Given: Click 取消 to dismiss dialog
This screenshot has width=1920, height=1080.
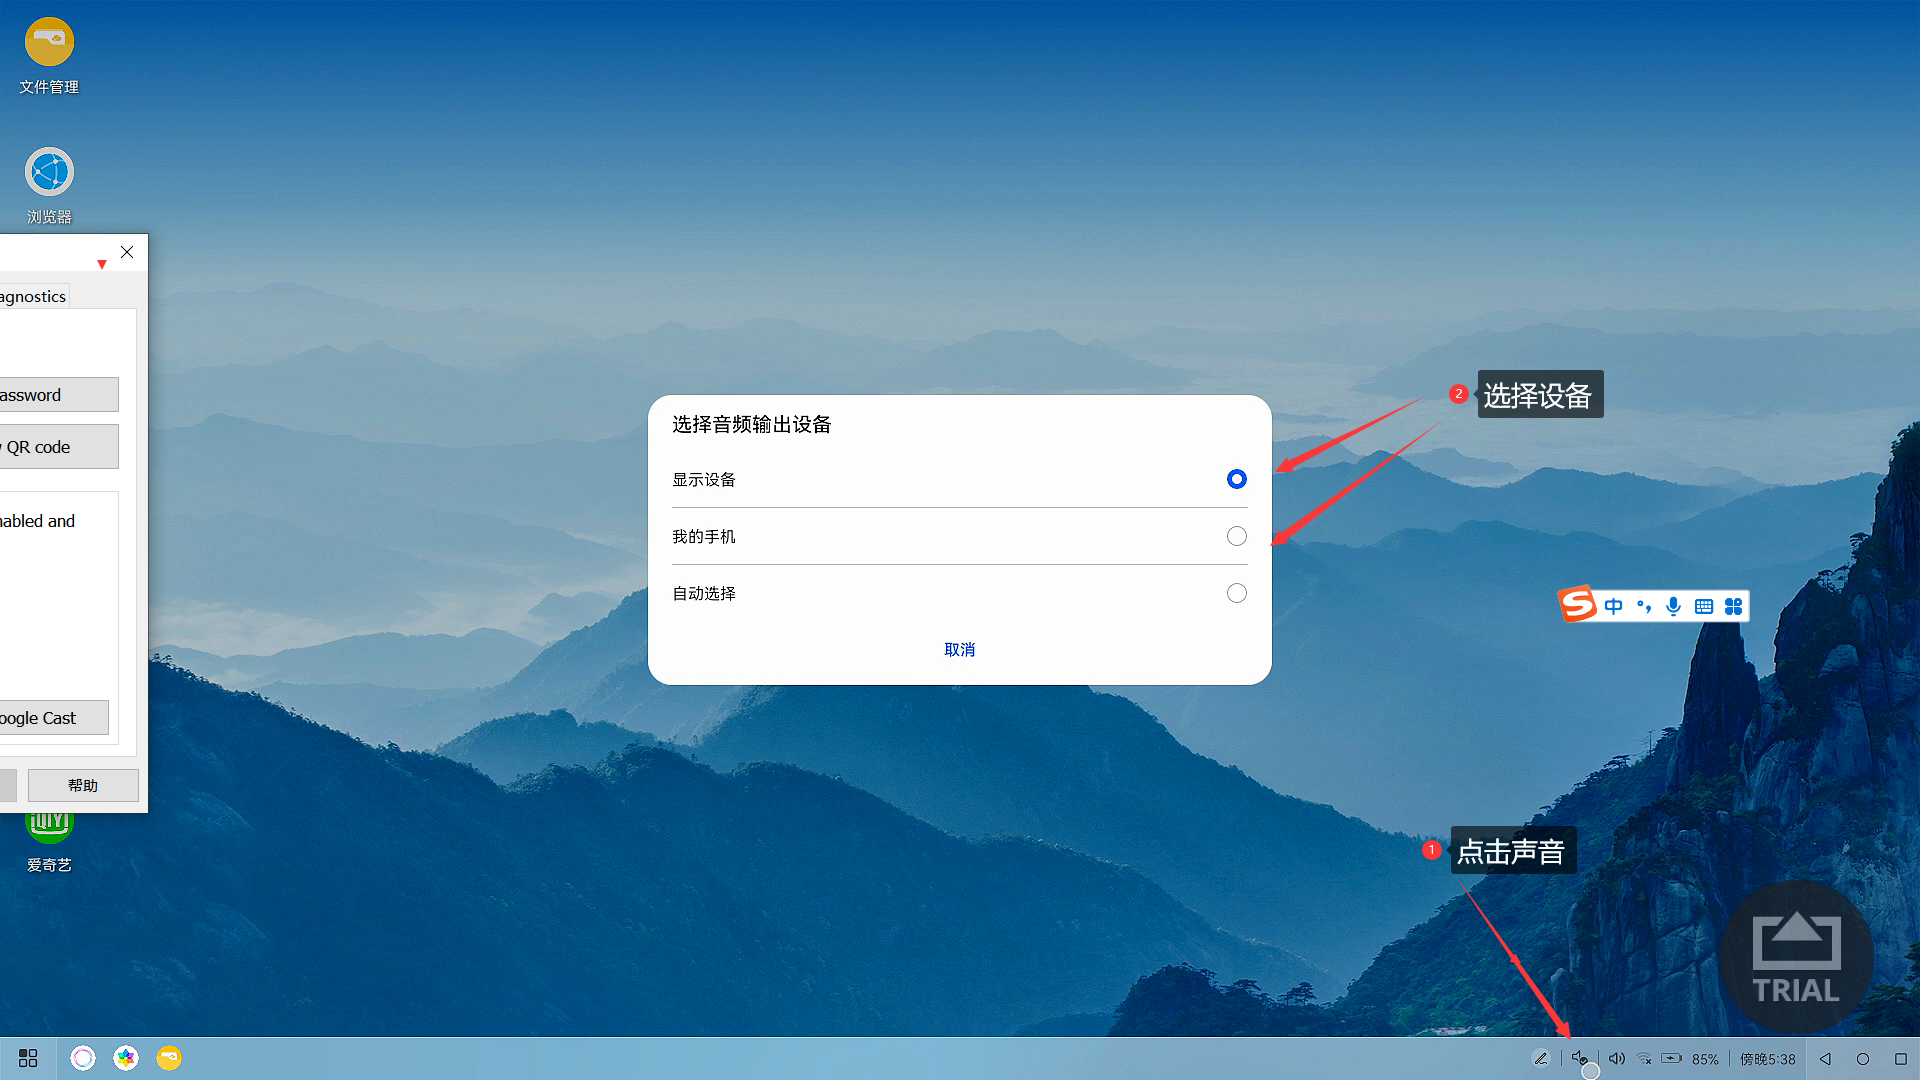Looking at the screenshot, I should [959, 649].
